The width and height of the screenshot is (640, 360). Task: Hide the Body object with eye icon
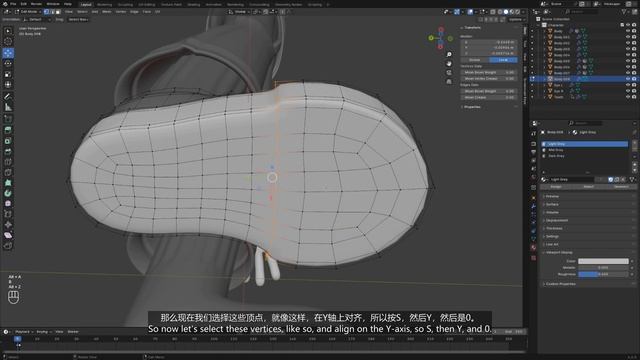click(x=628, y=31)
